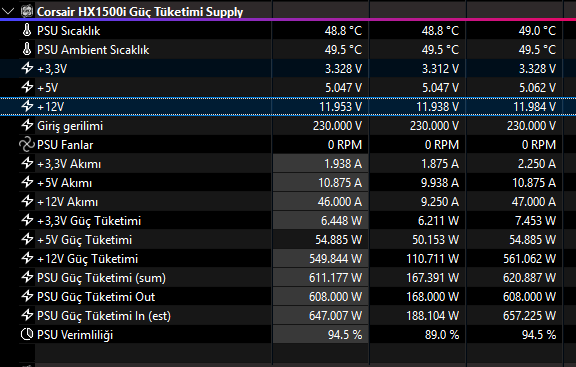Click the 9.250 A current value
The height and width of the screenshot is (367, 576).
(x=440, y=202)
